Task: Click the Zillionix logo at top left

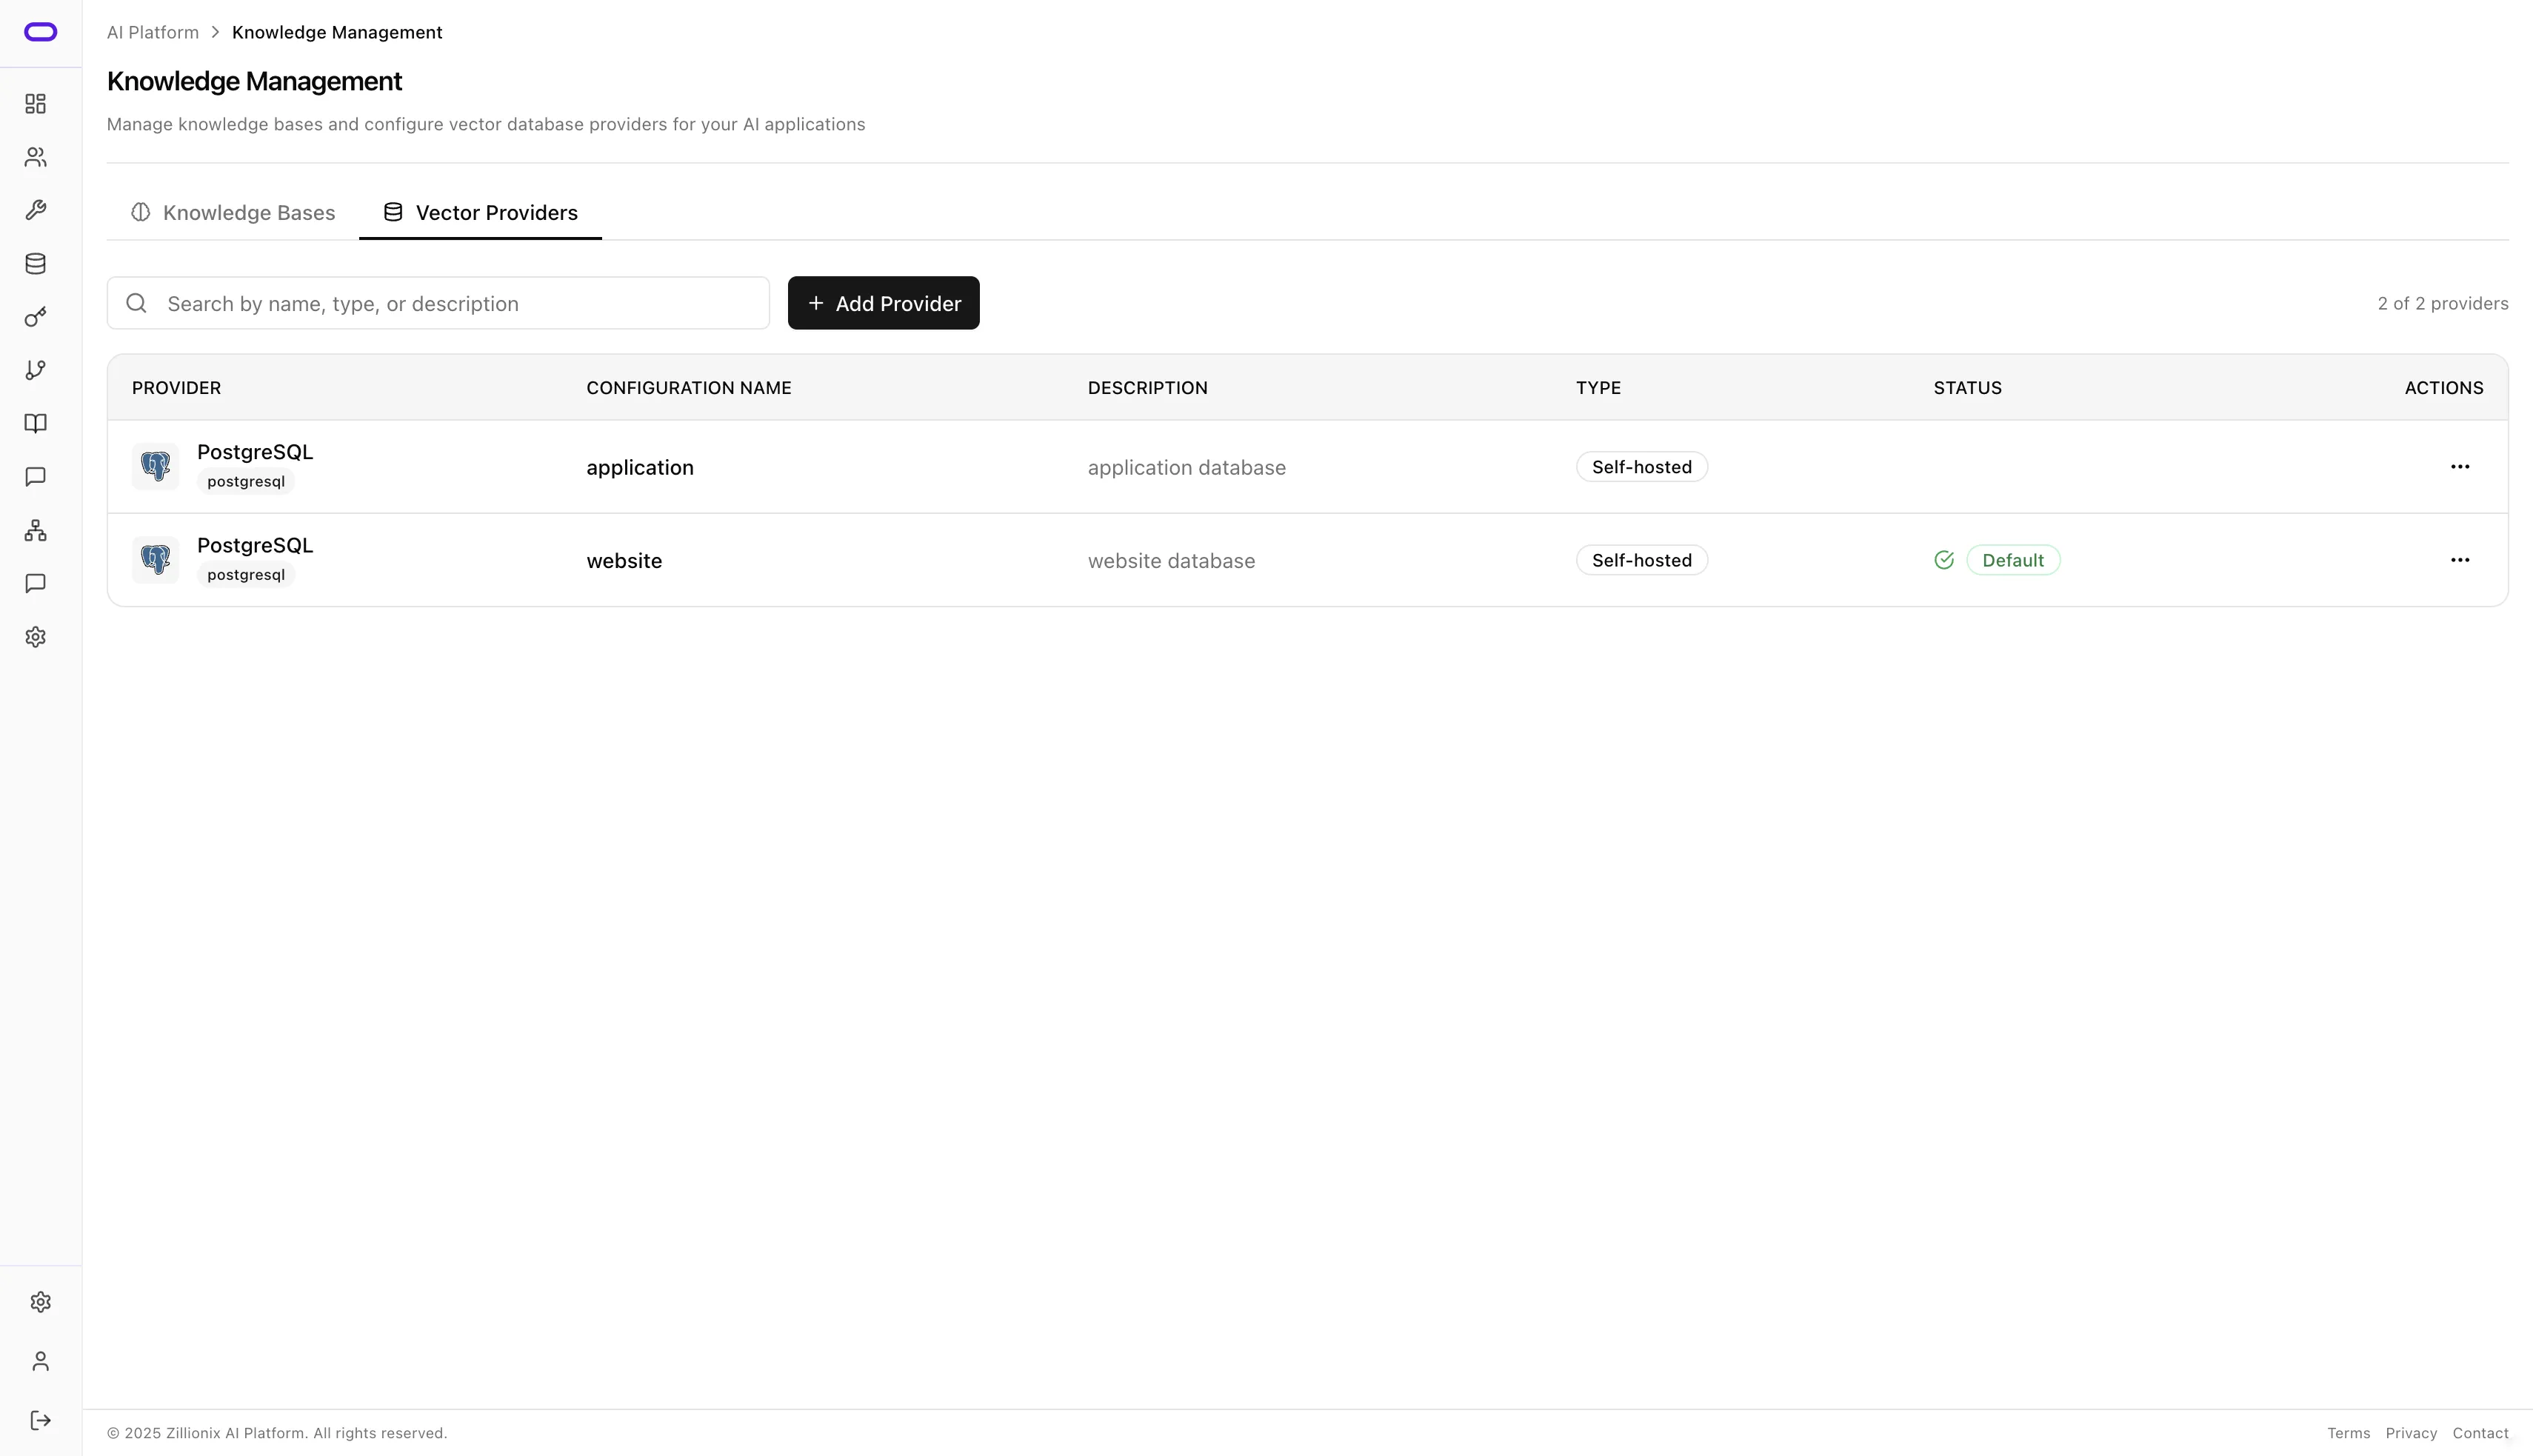Action: (x=40, y=32)
